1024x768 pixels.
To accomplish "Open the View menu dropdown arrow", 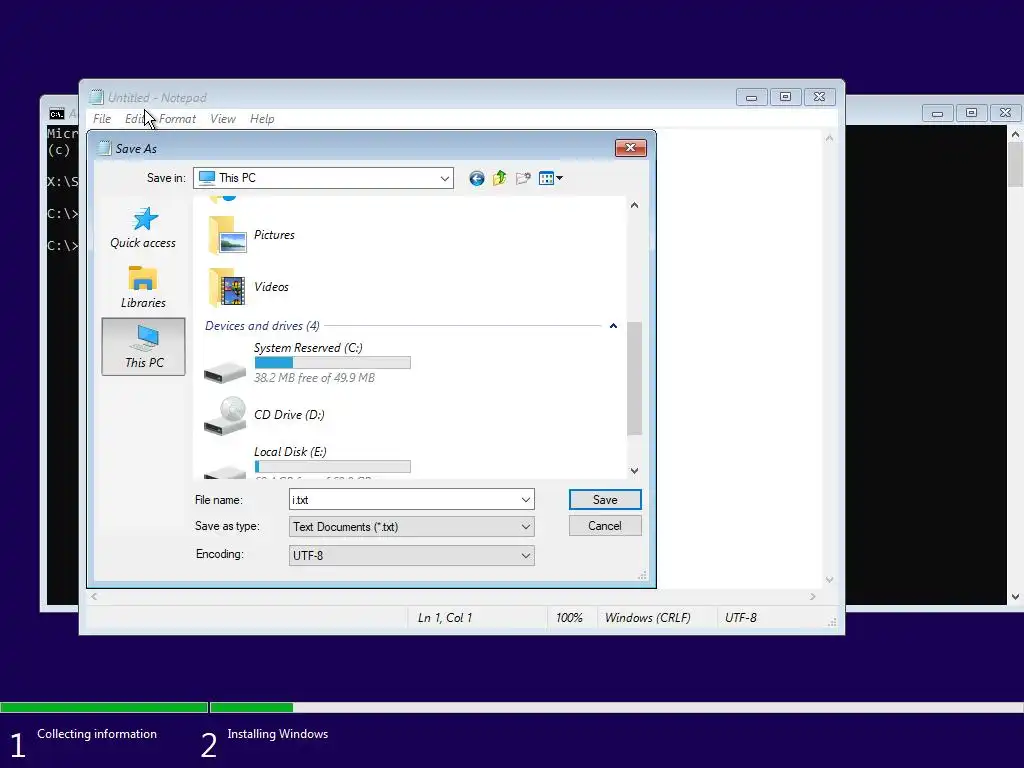I will point(560,178).
